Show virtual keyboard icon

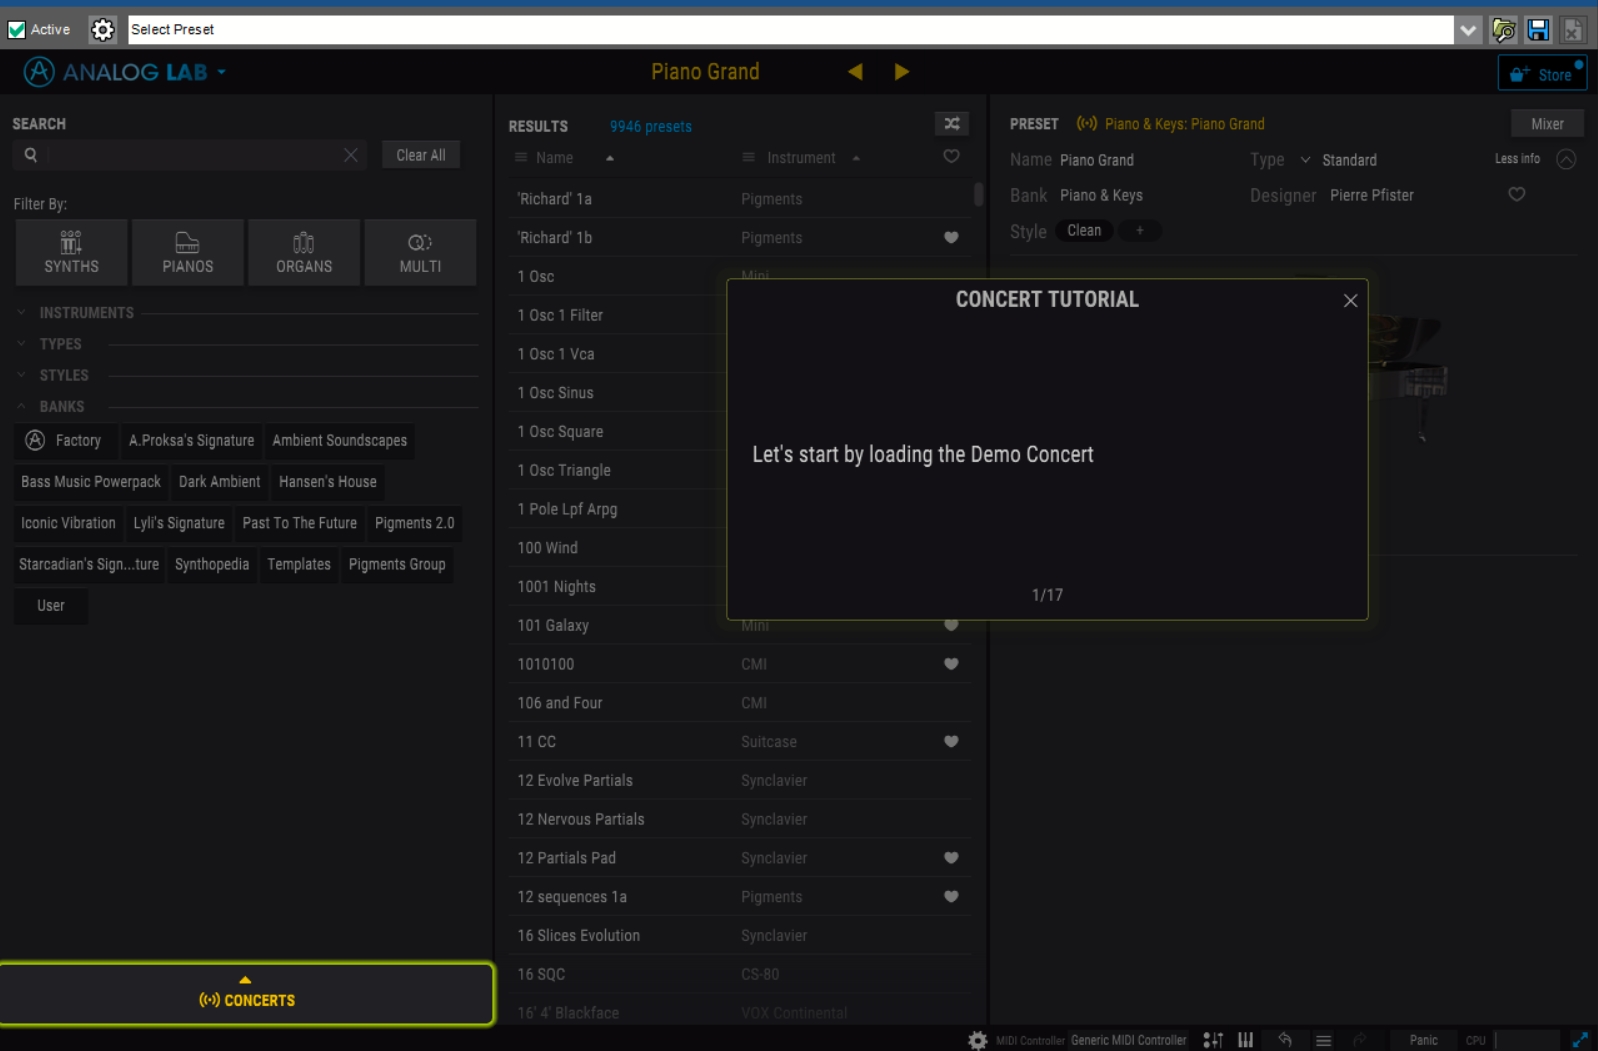[1246, 1040]
